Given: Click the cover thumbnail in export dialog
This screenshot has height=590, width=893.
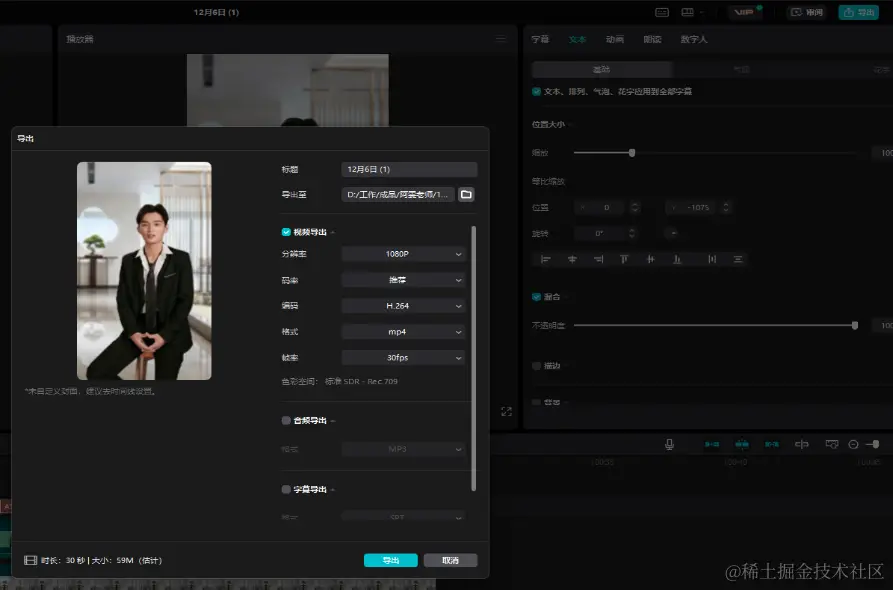Looking at the screenshot, I should click(144, 271).
